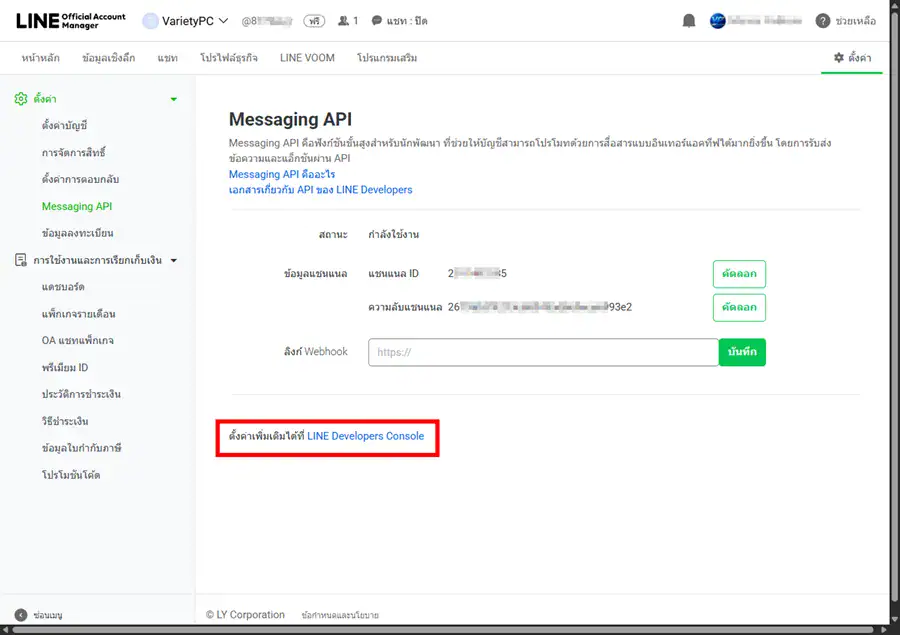
Task: Open พรีเมียม ID in the sidebar
Action: [x=65, y=367]
